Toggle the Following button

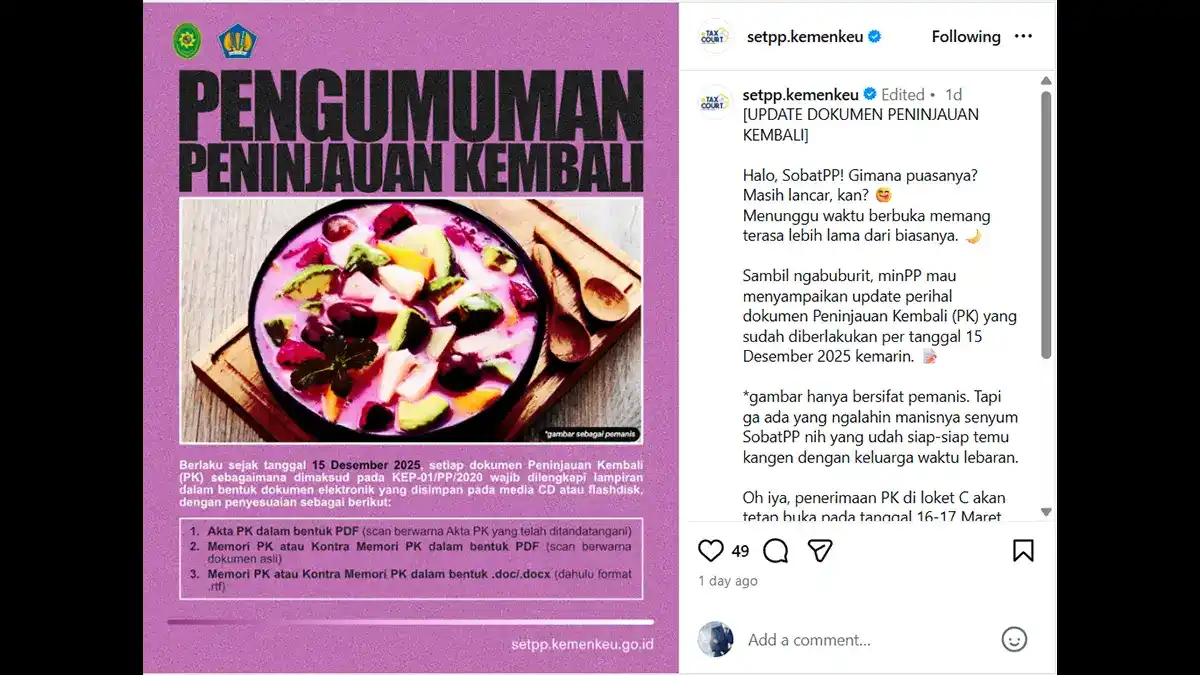[x=966, y=36]
